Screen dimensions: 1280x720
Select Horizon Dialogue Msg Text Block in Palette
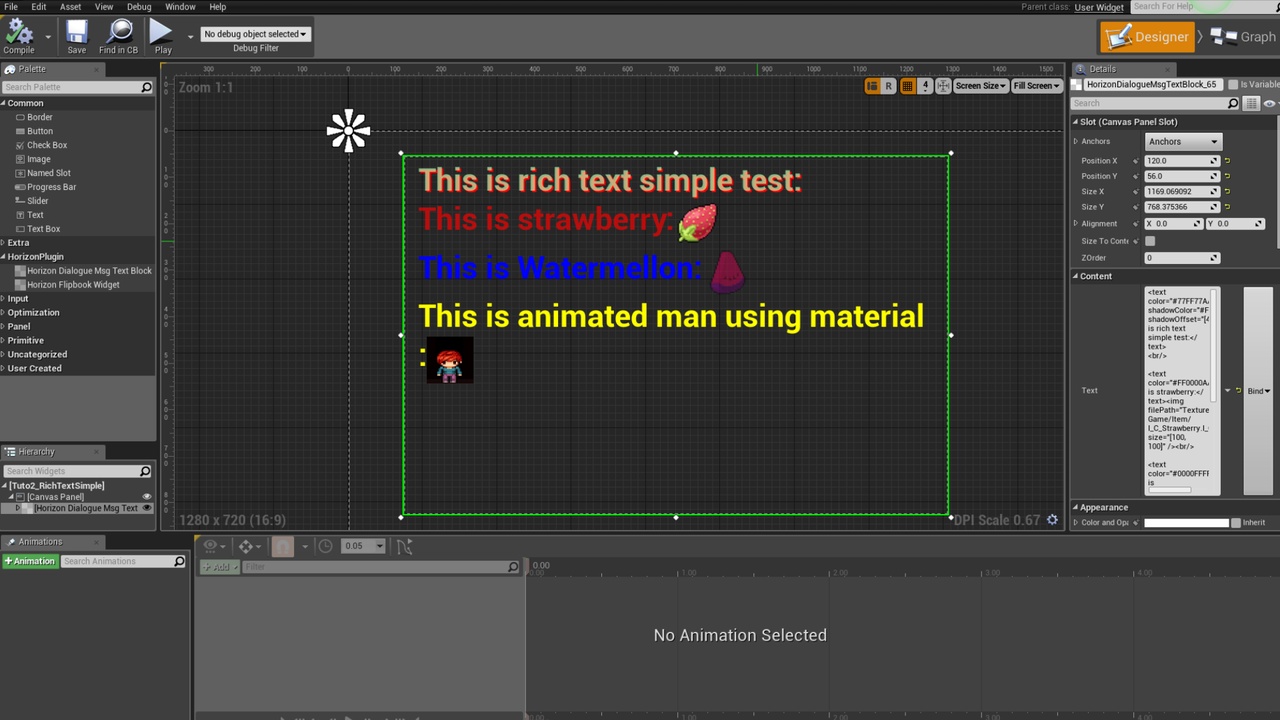click(x=89, y=271)
